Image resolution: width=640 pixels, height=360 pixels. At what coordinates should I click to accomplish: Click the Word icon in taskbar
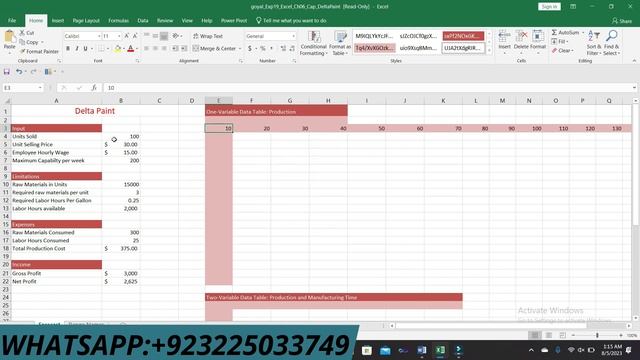point(422,350)
